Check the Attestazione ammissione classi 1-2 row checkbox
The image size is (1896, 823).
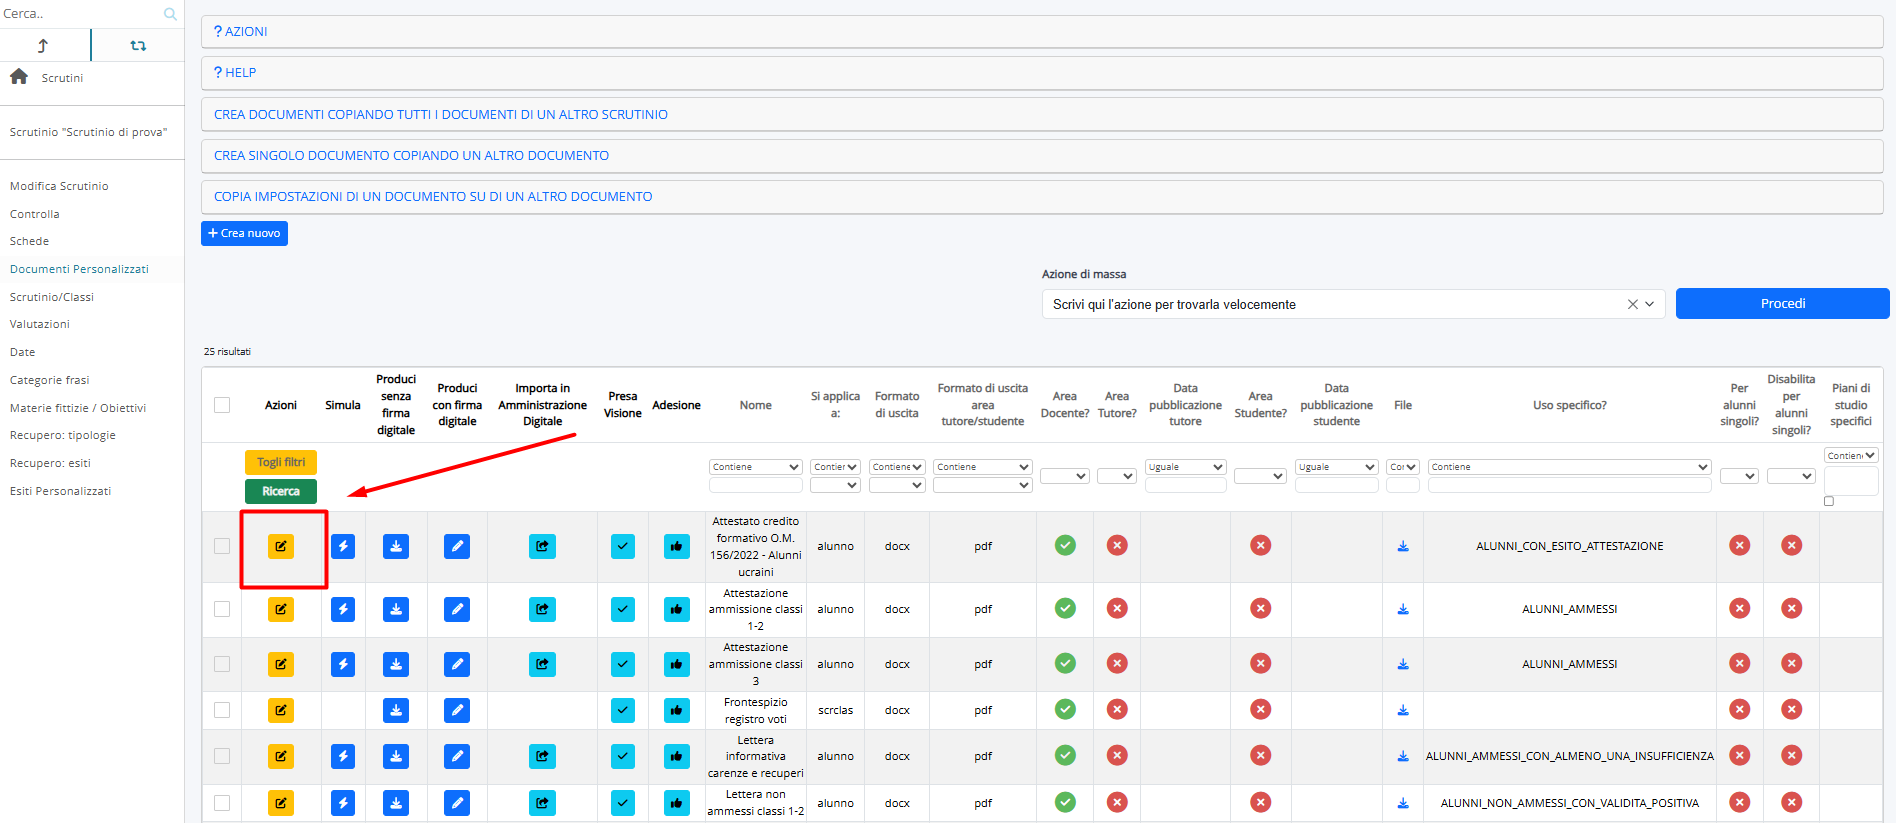tap(222, 609)
